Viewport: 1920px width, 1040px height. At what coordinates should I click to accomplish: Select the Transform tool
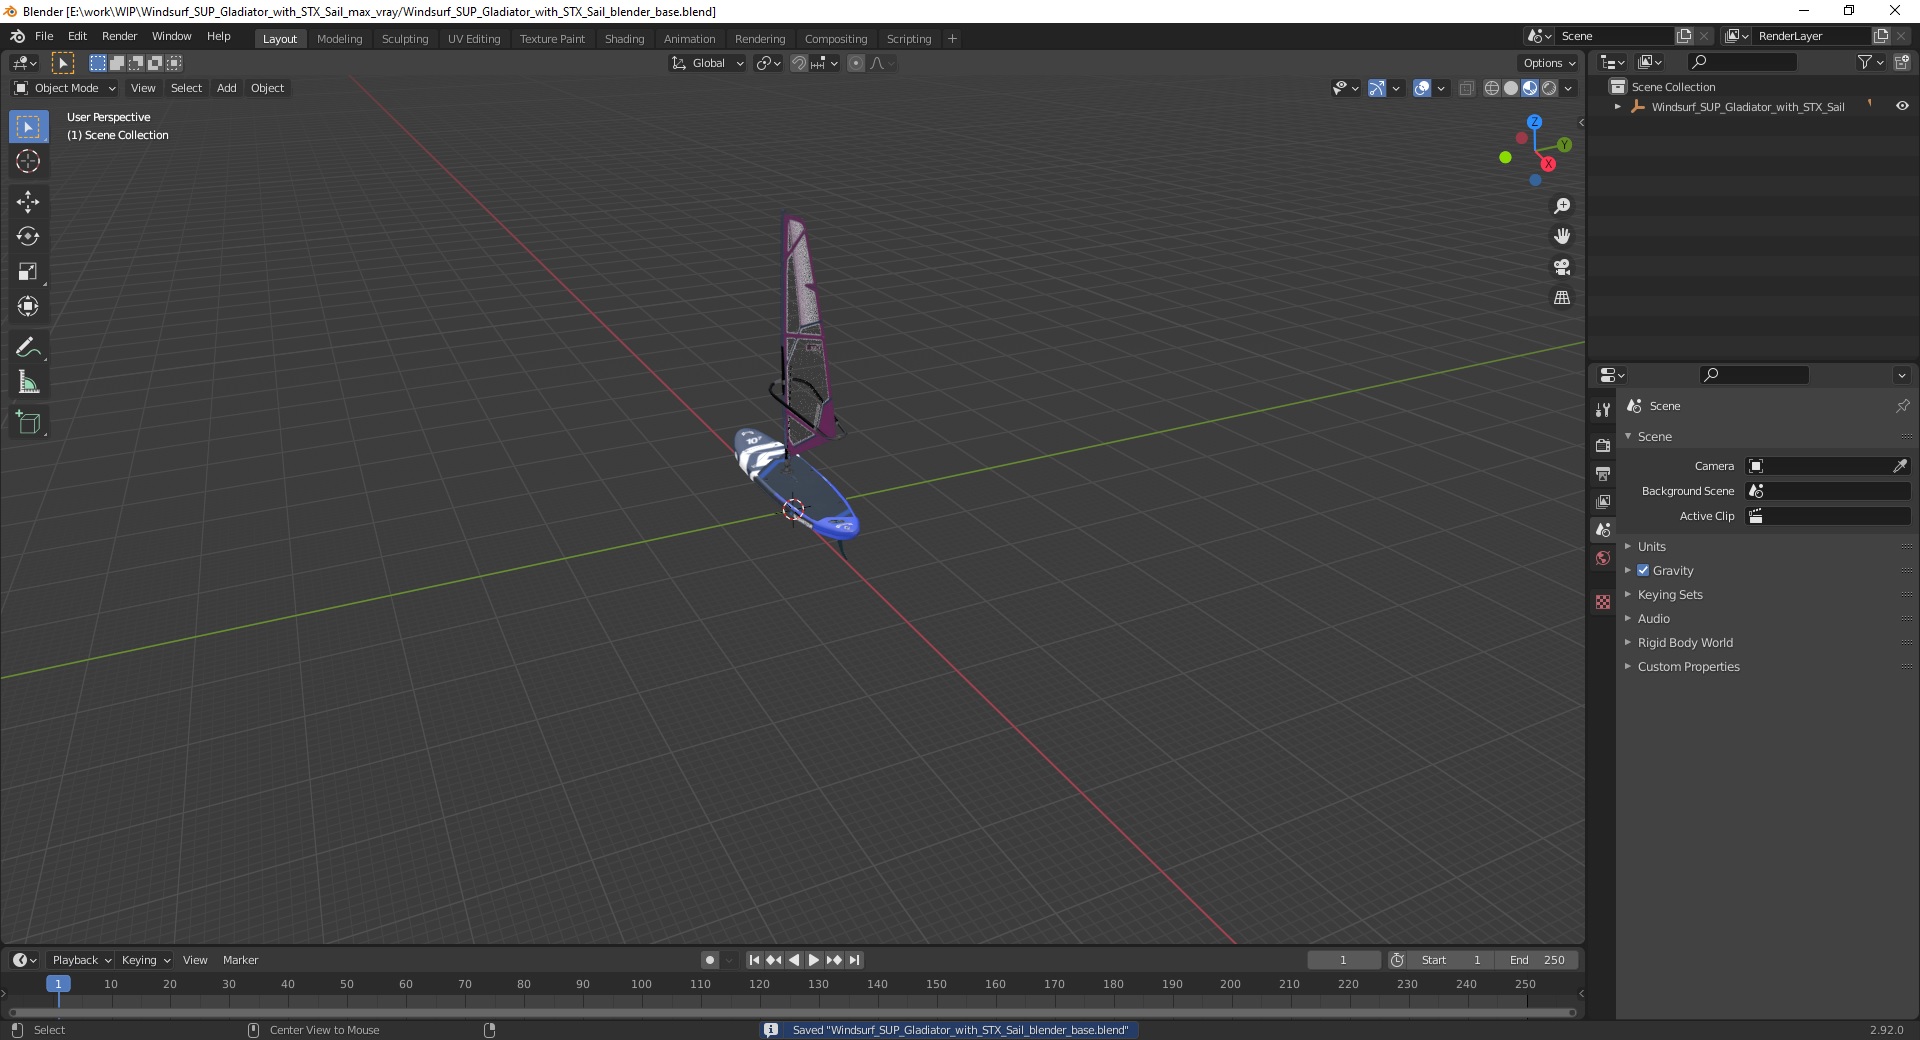coord(28,307)
